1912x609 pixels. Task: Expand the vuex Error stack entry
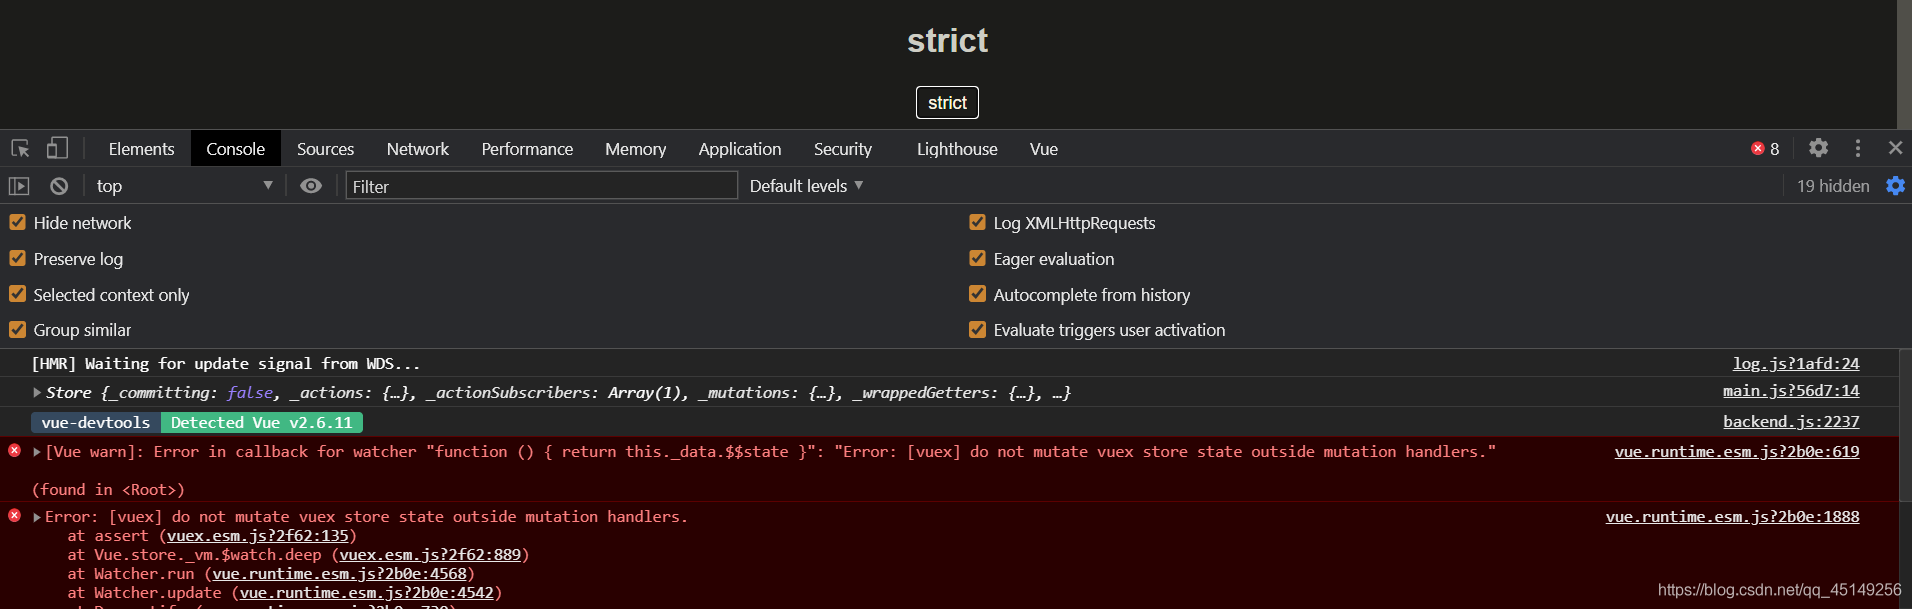click(x=37, y=517)
